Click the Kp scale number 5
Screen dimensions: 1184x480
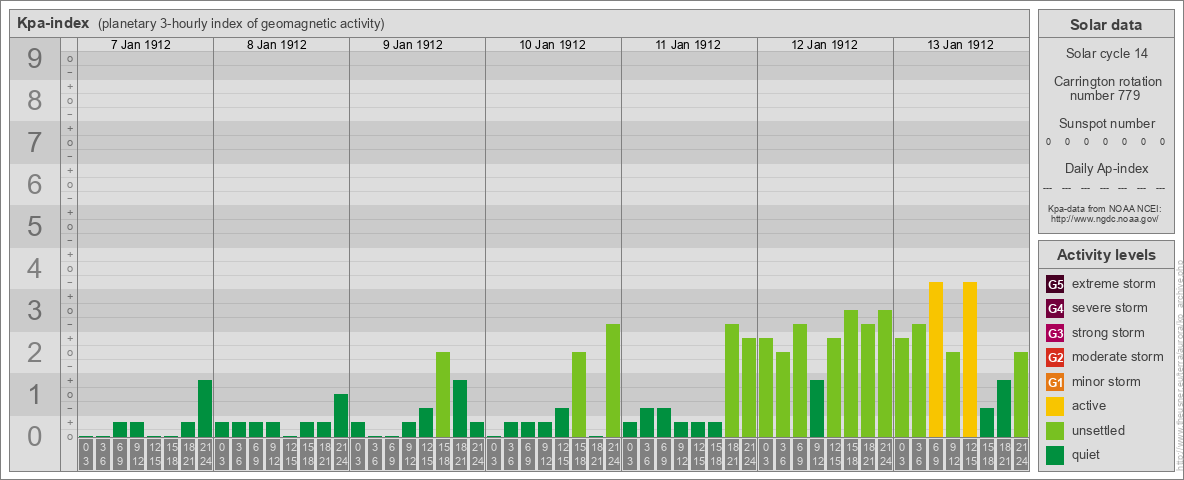(x=34, y=226)
